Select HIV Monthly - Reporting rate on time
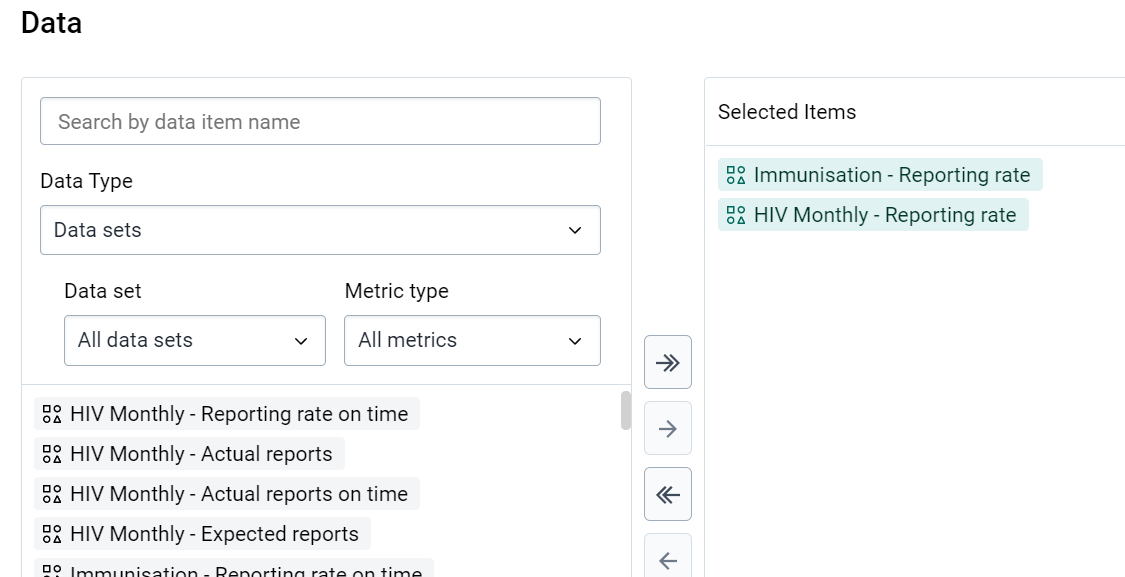The width and height of the screenshot is (1125, 577). 227,414
